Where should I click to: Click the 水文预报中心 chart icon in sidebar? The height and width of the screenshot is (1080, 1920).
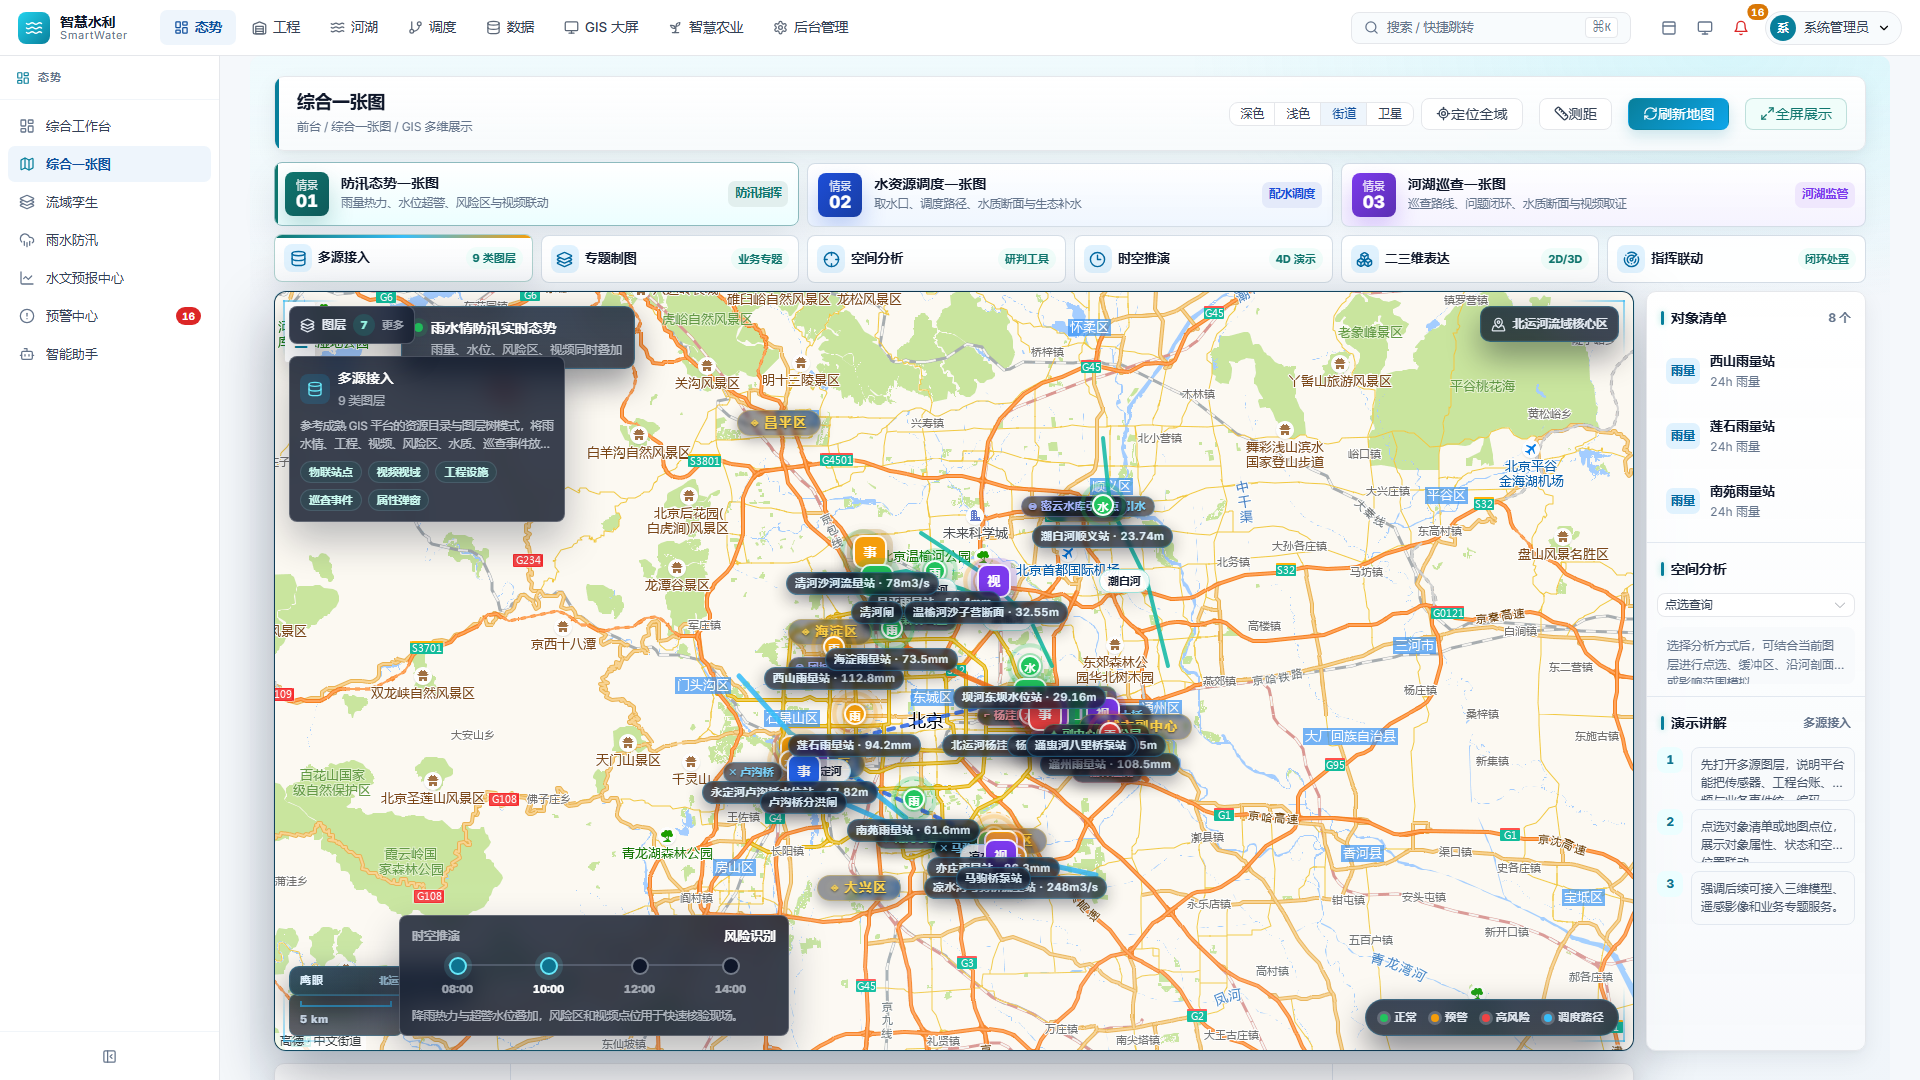pos(27,278)
